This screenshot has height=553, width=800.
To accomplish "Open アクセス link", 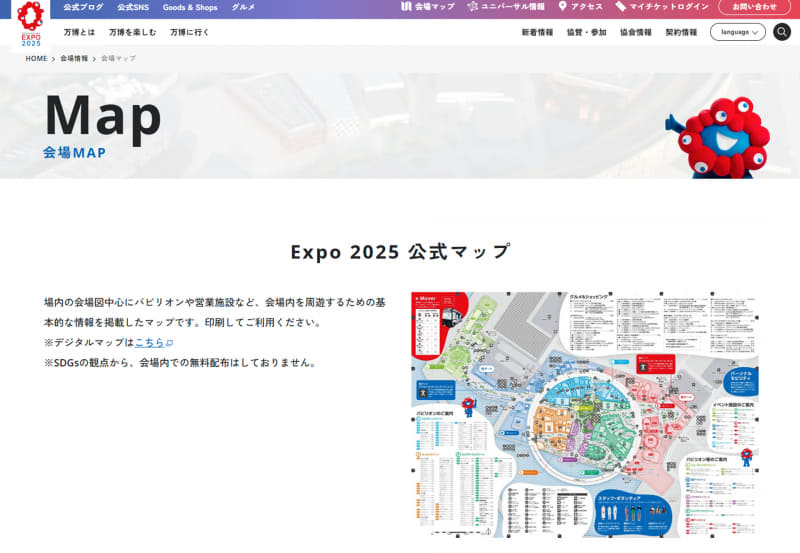I will (x=586, y=7).
